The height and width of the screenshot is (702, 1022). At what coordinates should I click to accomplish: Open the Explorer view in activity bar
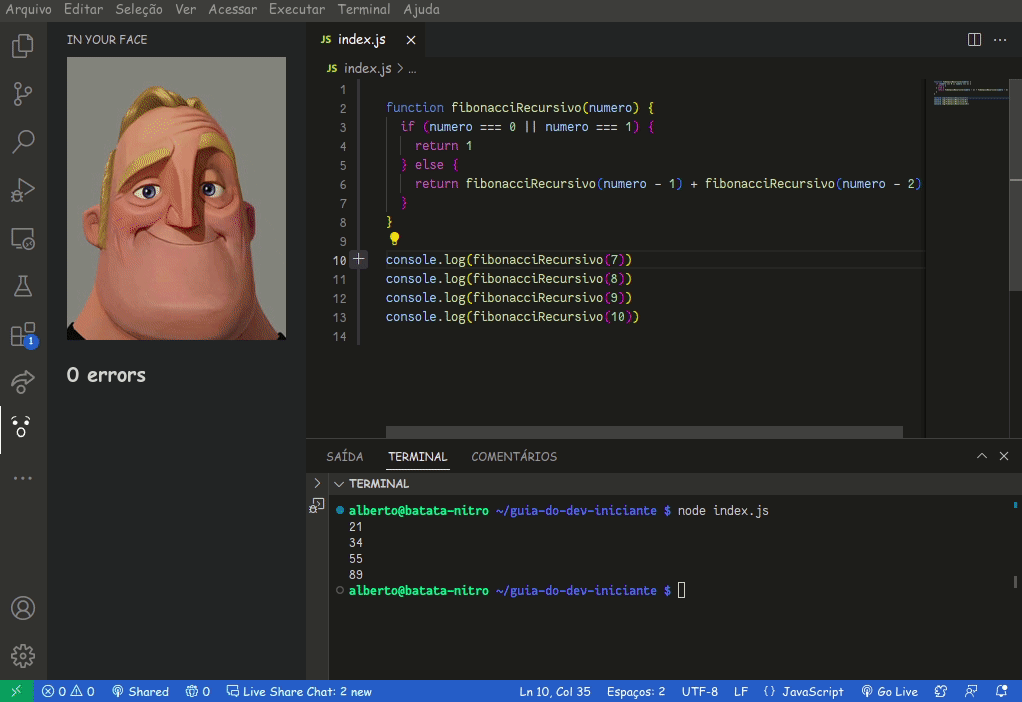(22, 46)
